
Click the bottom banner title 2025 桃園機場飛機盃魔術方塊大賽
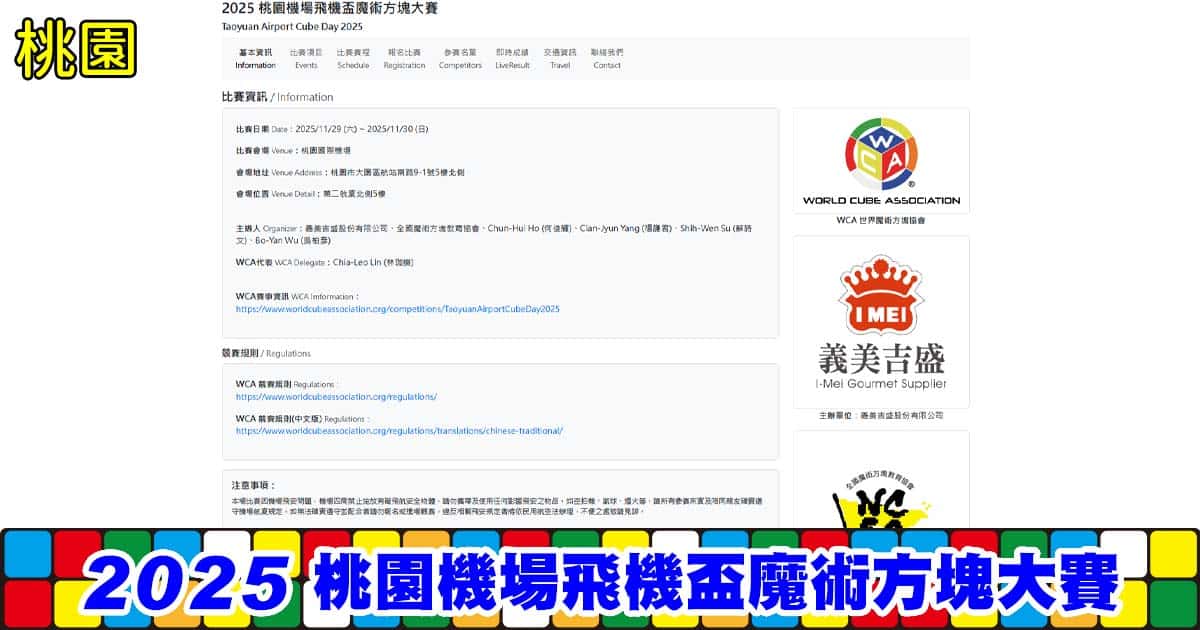point(600,581)
